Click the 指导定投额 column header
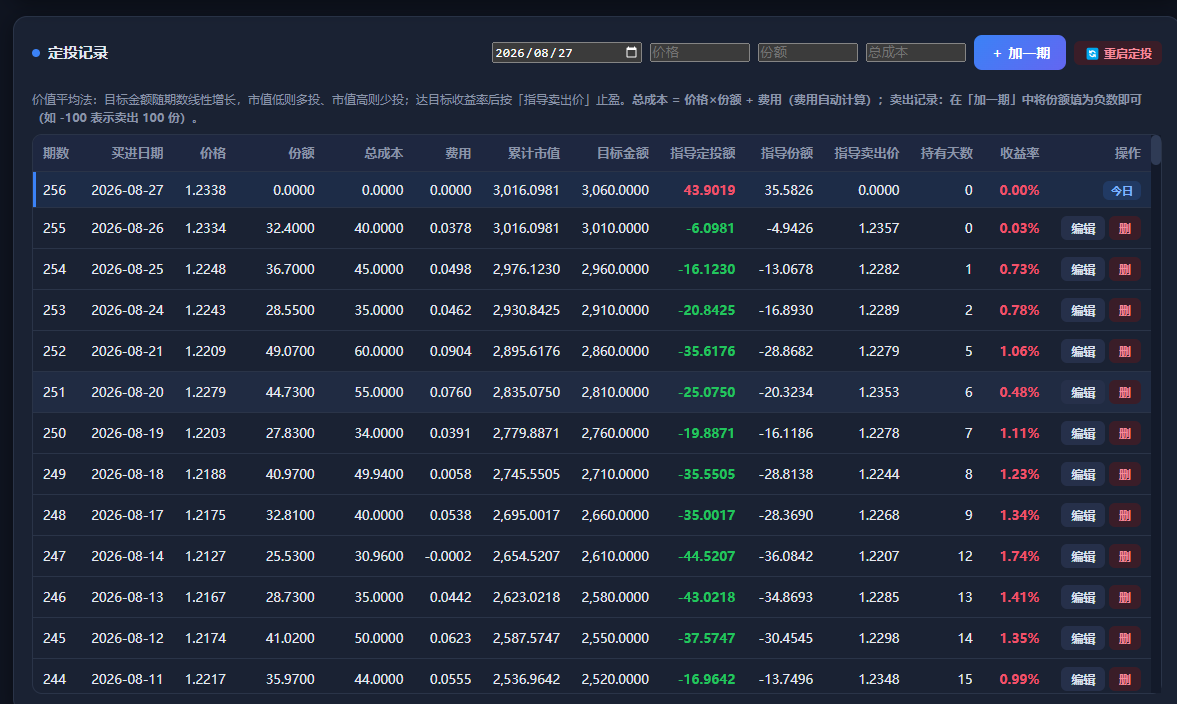1177x704 pixels. click(703, 153)
